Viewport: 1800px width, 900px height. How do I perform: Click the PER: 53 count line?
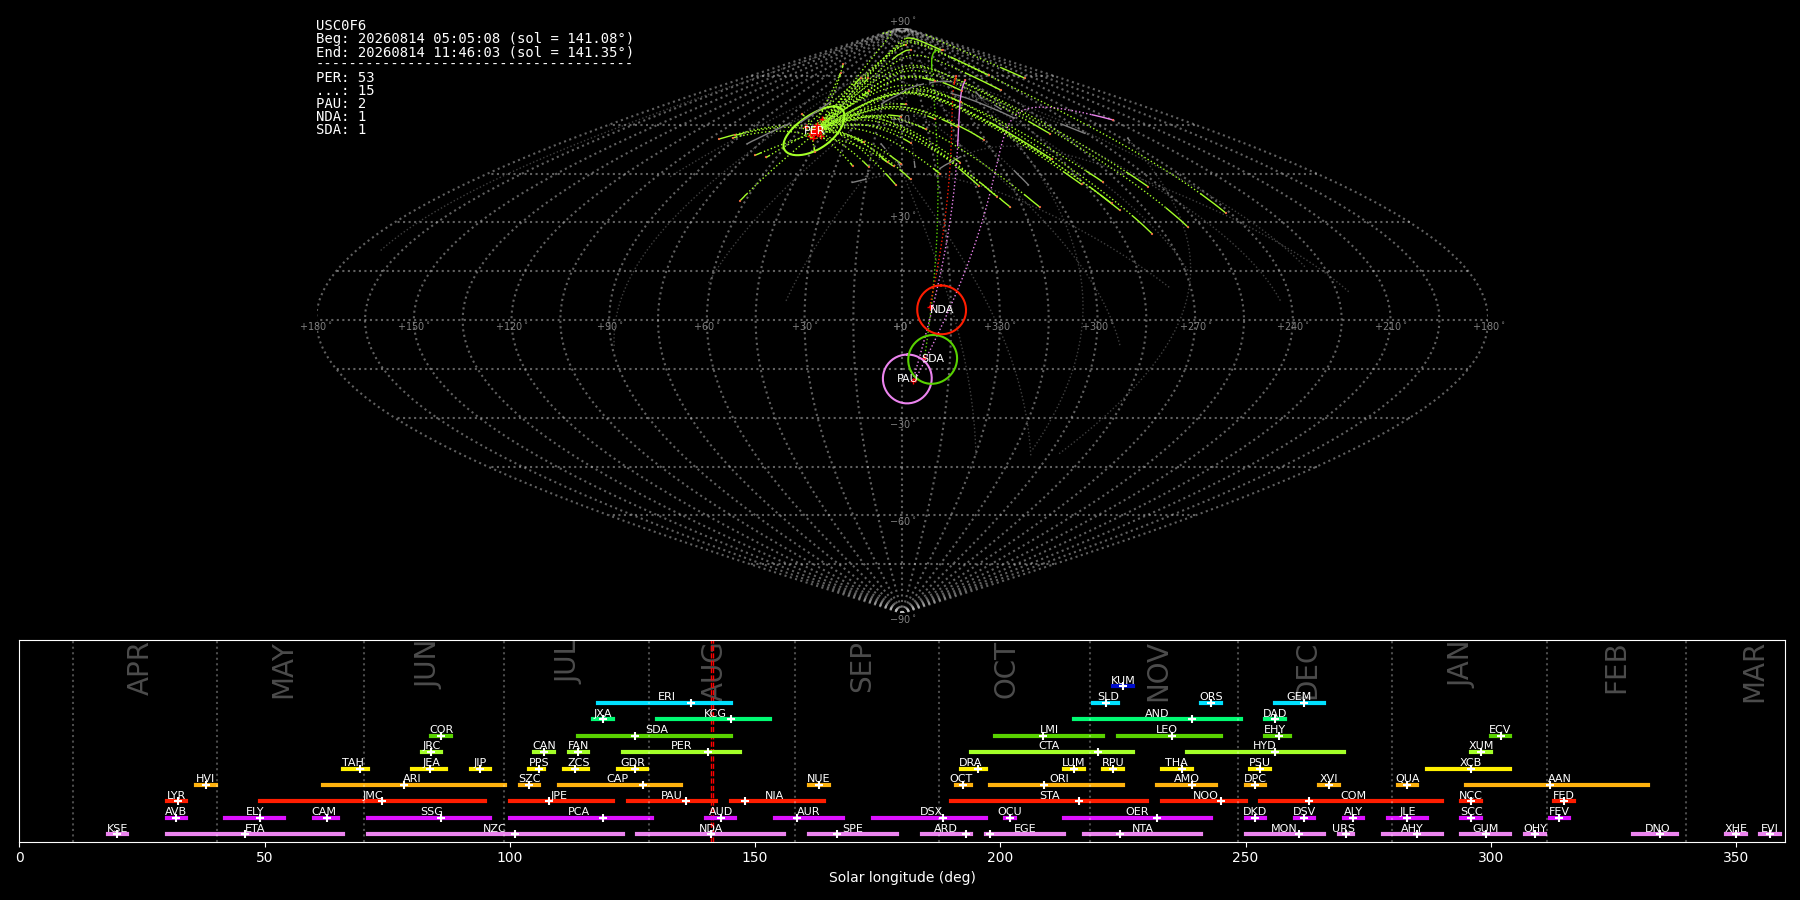tap(345, 78)
